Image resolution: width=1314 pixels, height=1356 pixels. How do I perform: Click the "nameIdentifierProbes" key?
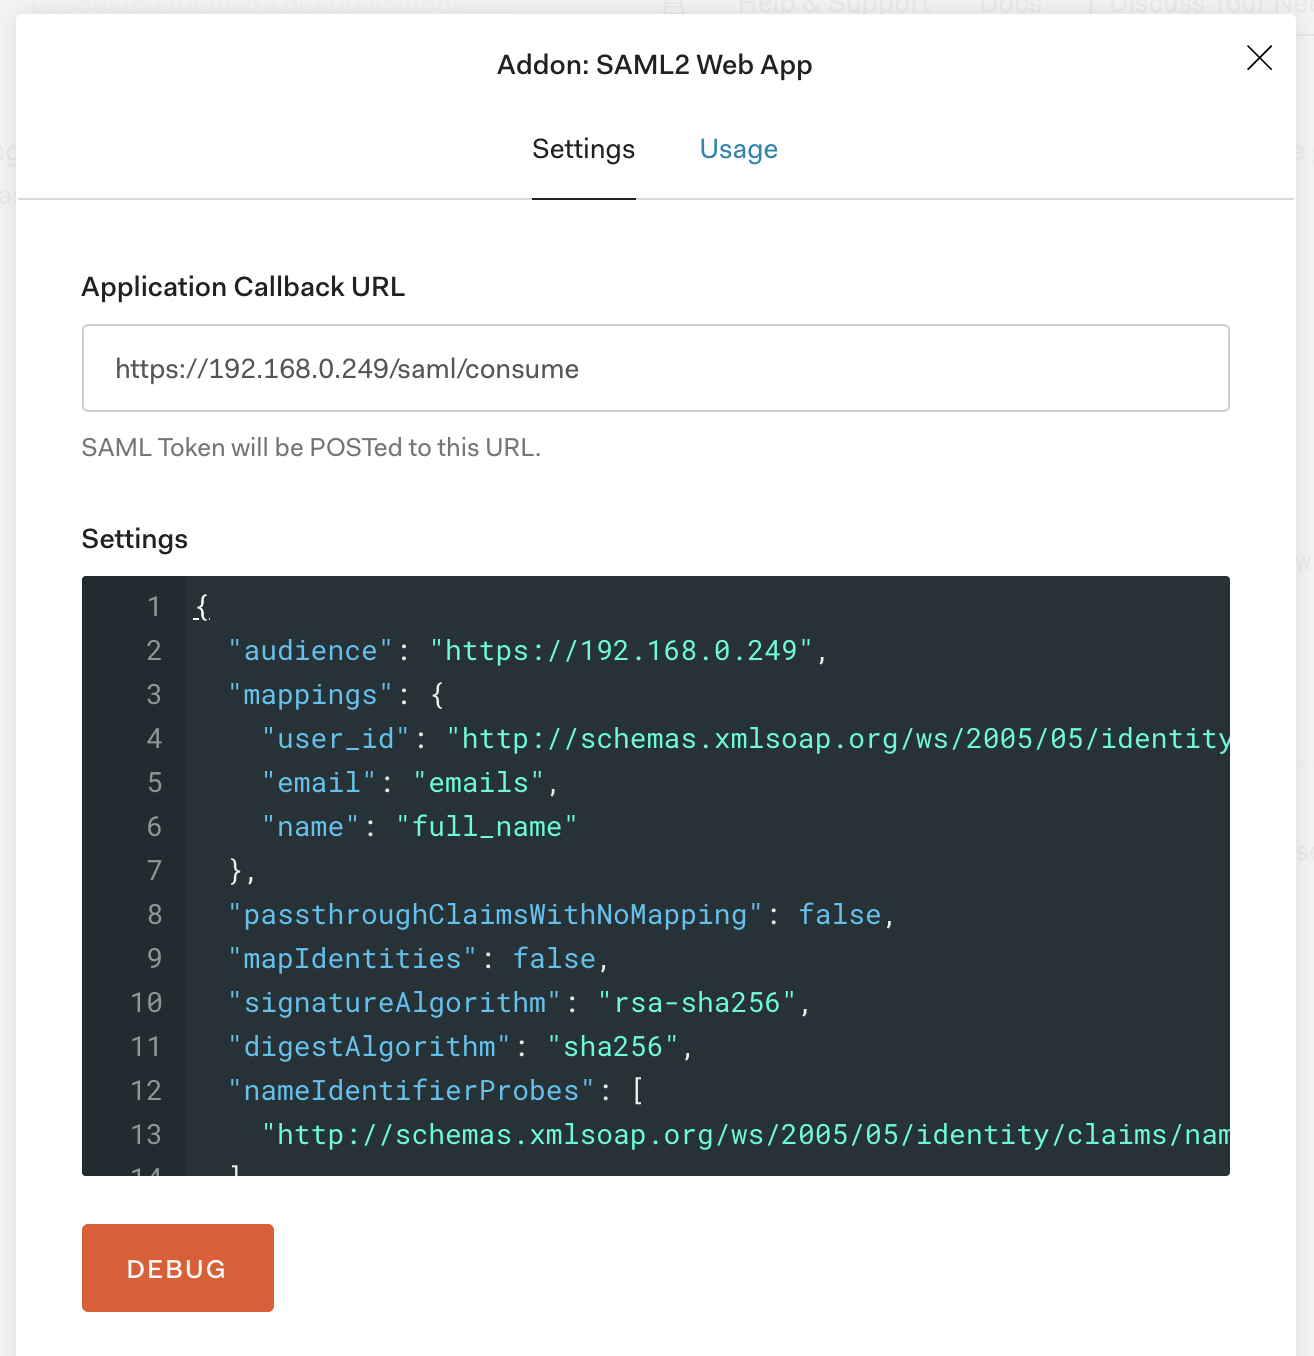pyautogui.click(x=412, y=1091)
